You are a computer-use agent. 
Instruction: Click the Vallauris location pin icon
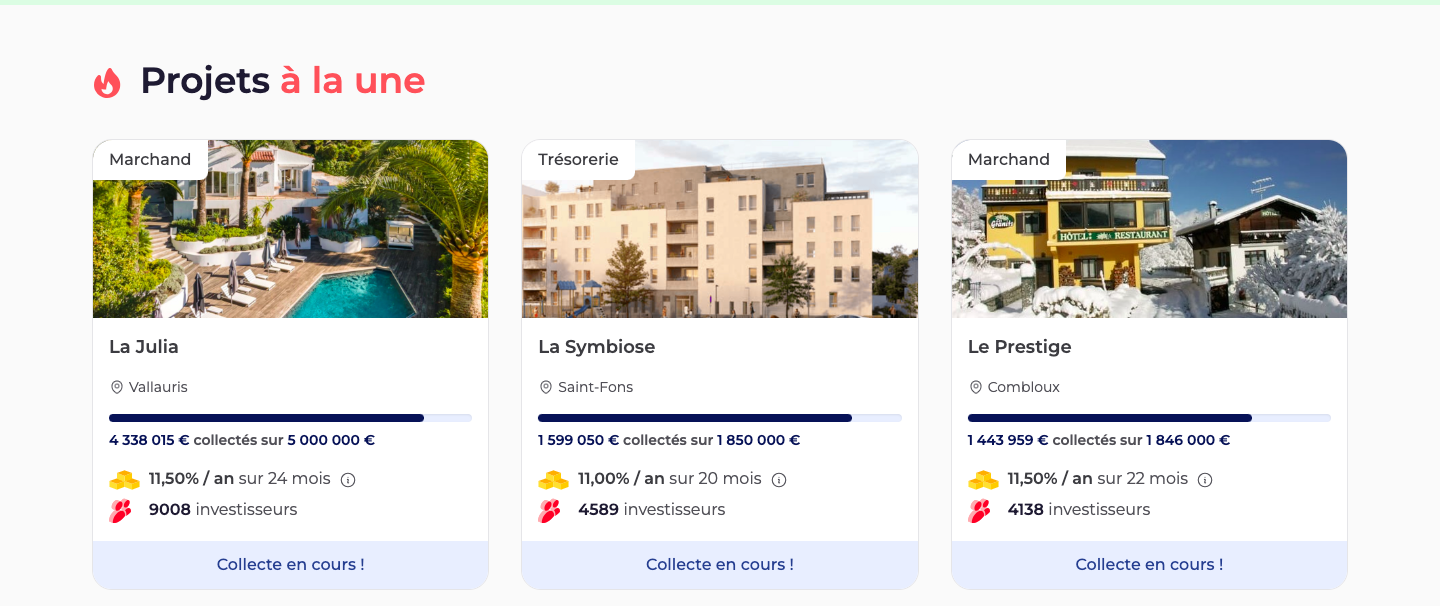[116, 387]
